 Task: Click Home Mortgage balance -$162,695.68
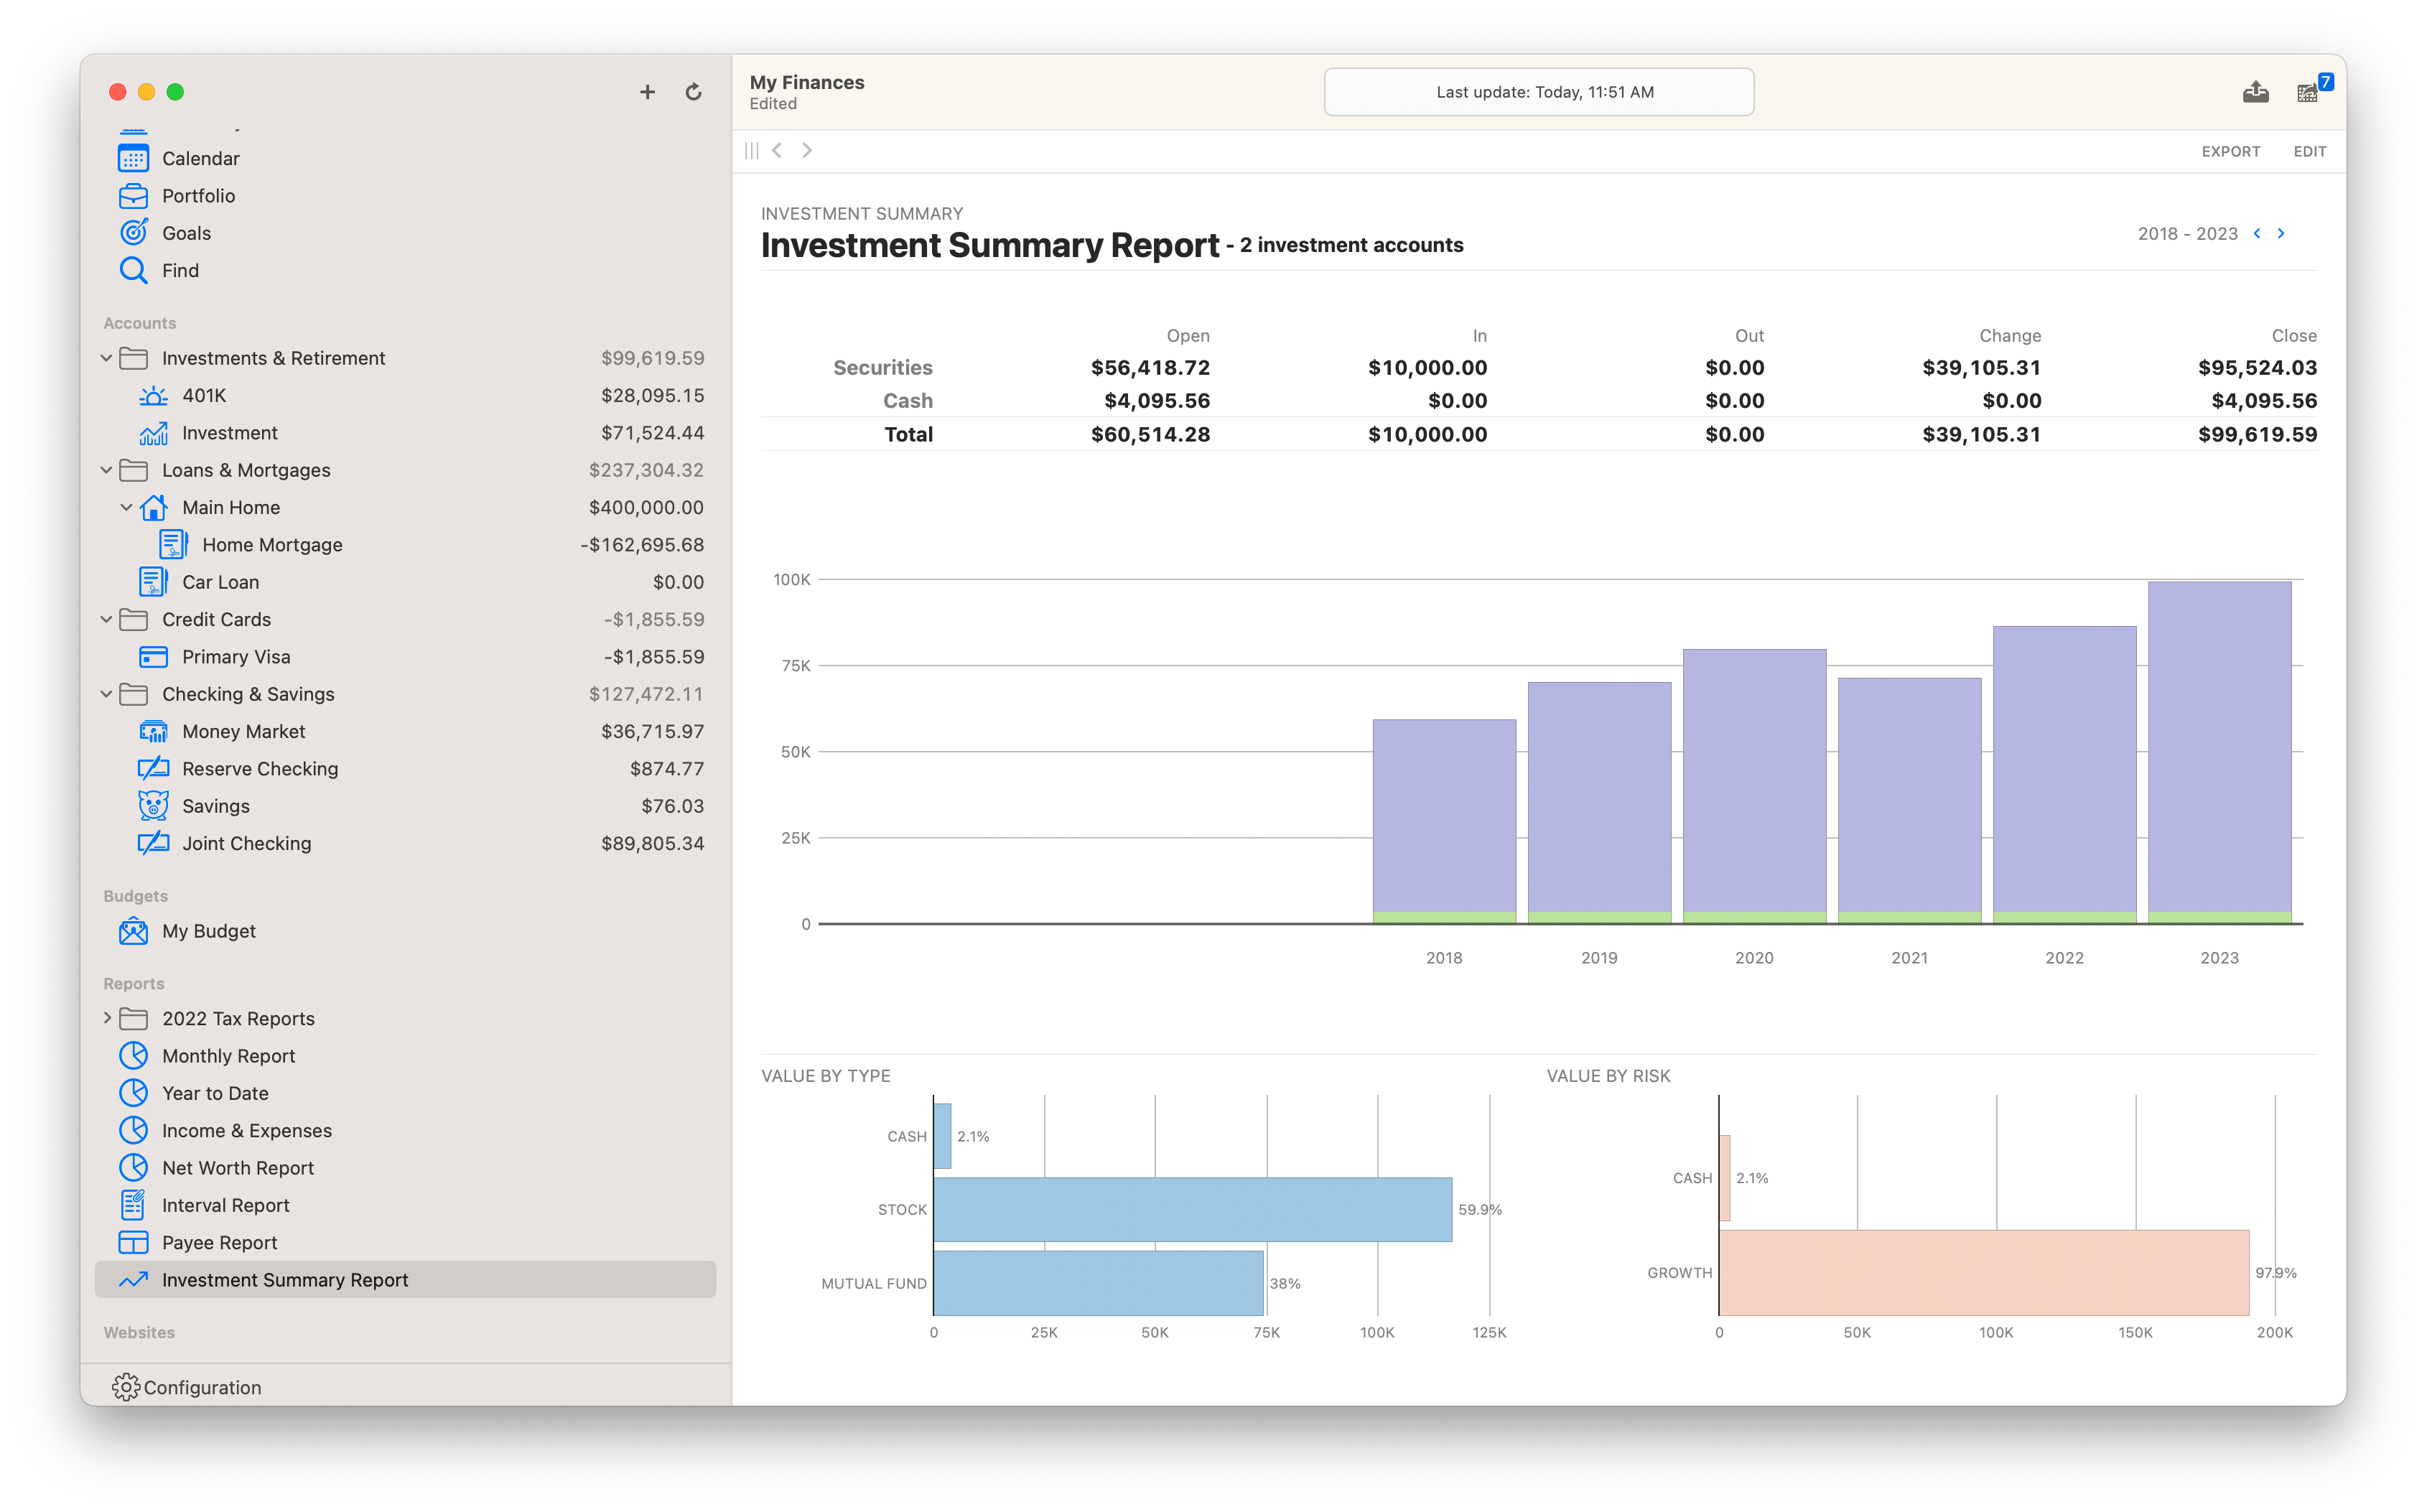[642, 545]
